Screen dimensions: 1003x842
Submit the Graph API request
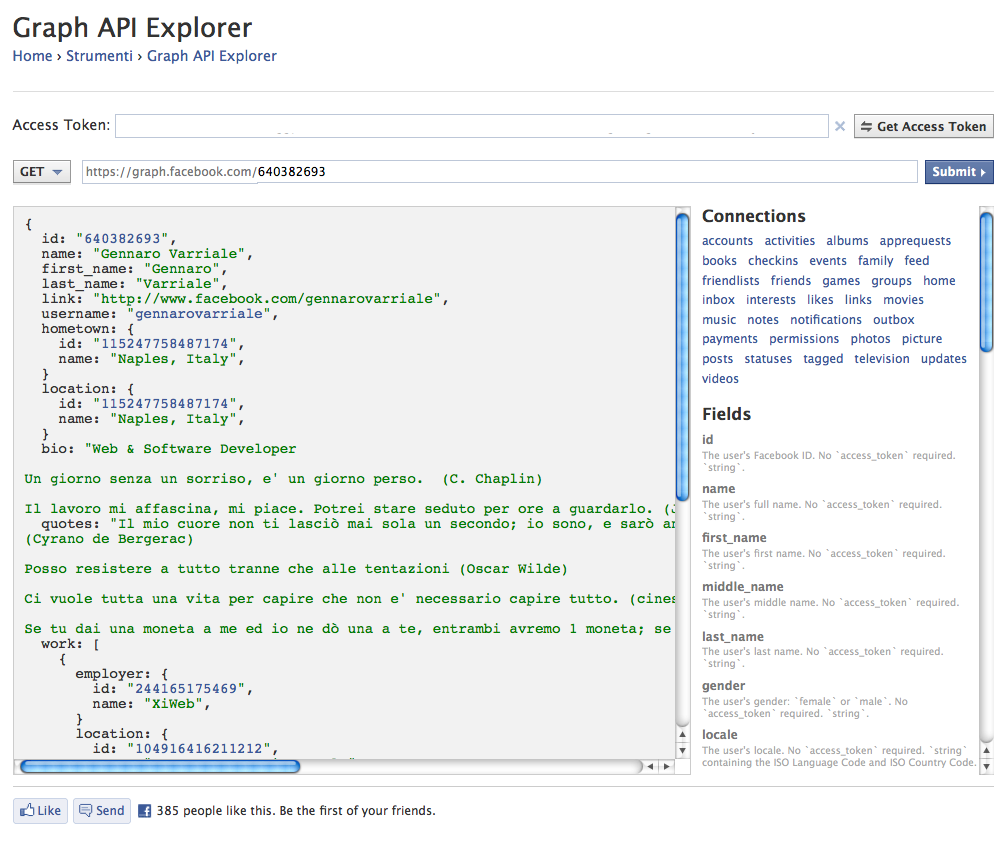959,171
